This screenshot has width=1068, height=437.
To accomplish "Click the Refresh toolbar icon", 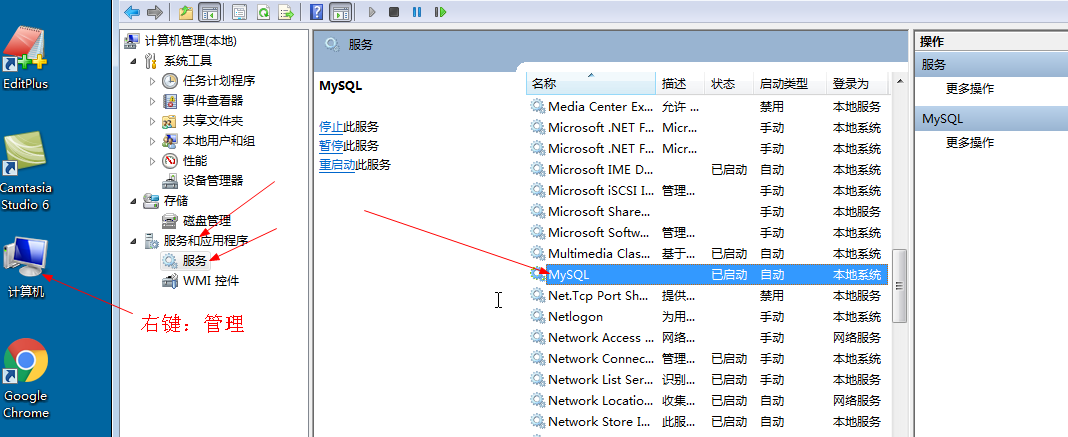I will (x=263, y=12).
